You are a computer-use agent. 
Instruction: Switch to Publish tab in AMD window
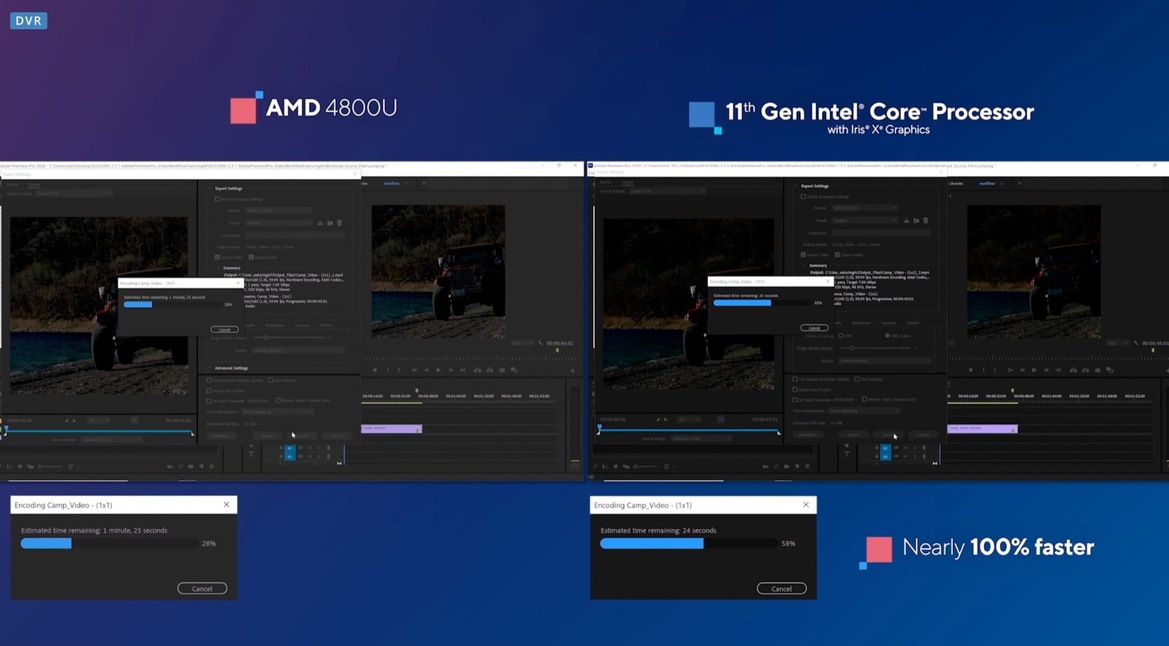pos(327,325)
